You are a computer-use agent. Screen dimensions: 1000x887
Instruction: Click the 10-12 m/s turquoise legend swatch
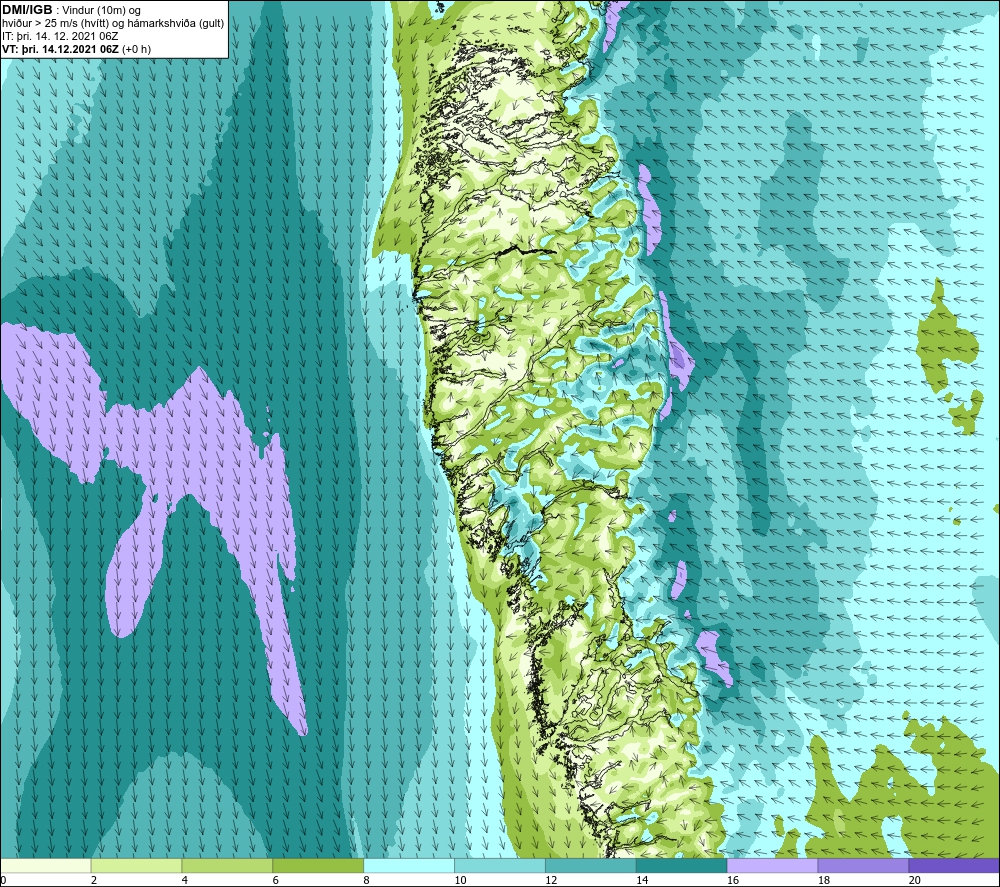pos(500,865)
